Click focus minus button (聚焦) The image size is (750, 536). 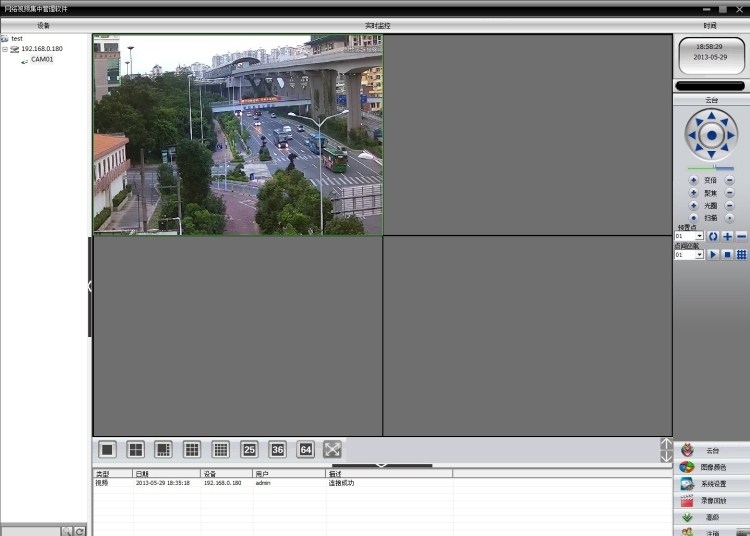click(x=729, y=192)
